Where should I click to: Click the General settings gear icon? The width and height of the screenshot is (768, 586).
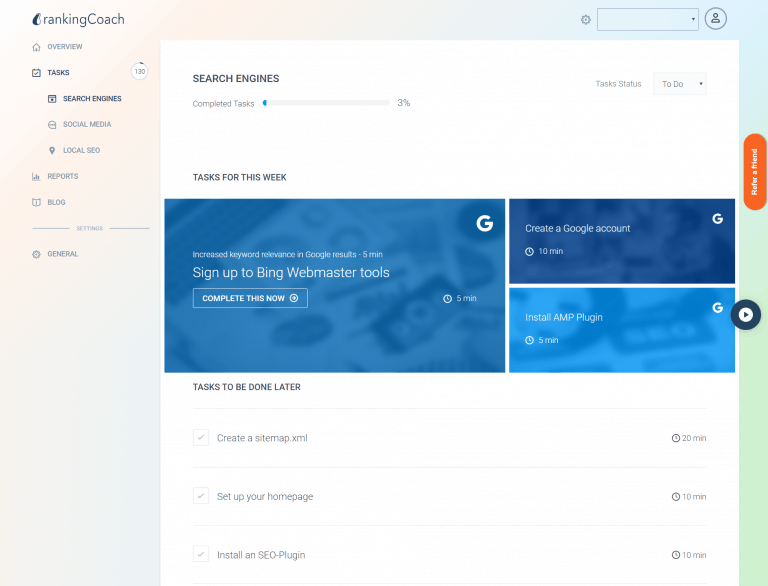[36, 254]
